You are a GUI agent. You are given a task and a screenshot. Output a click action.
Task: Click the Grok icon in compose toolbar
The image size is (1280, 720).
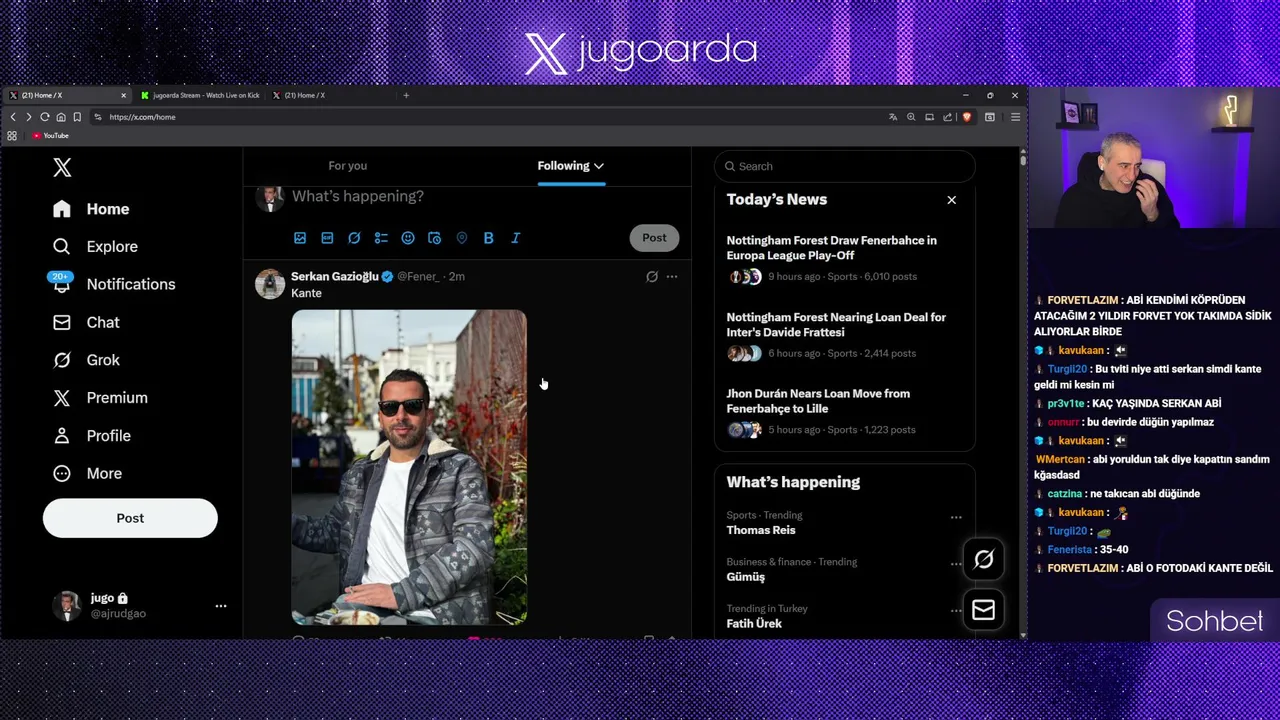point(354,238)
